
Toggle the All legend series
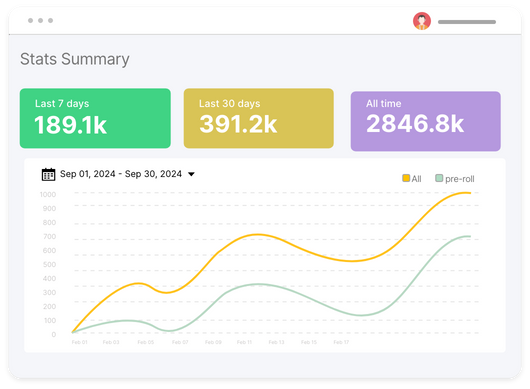click(412, 178)
